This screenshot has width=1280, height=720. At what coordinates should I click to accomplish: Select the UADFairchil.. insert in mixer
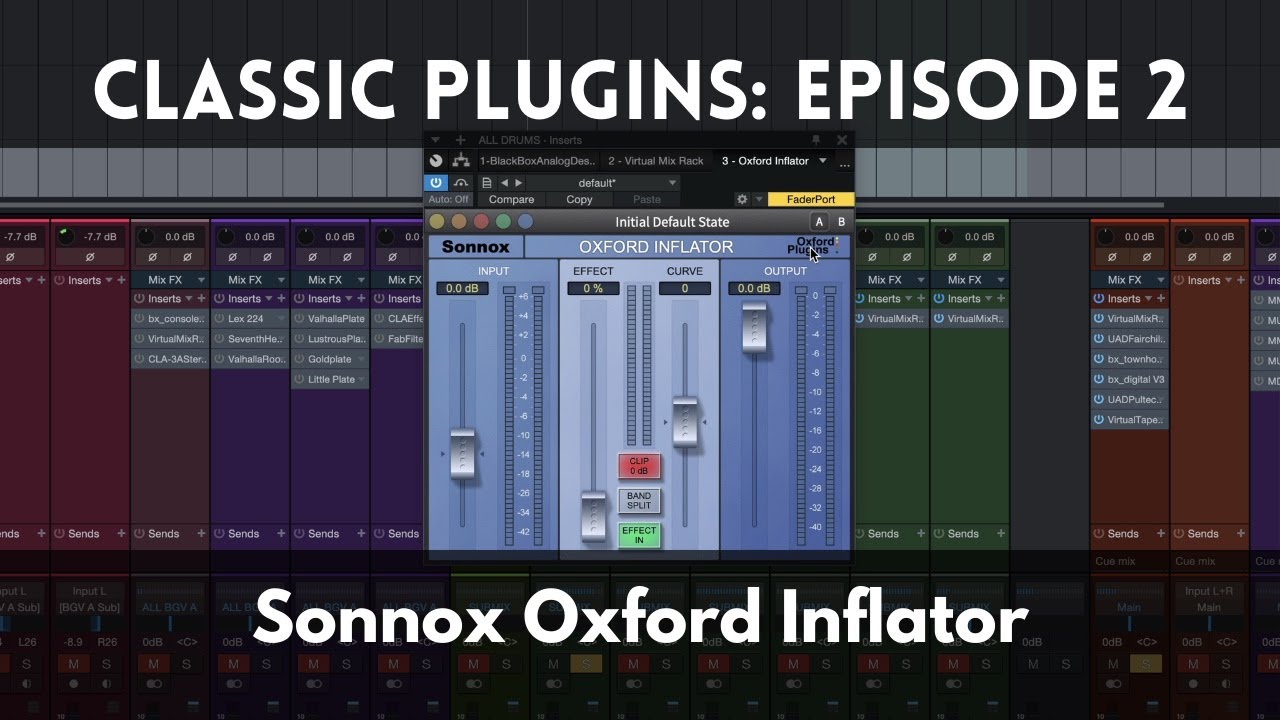point(1130,339)
